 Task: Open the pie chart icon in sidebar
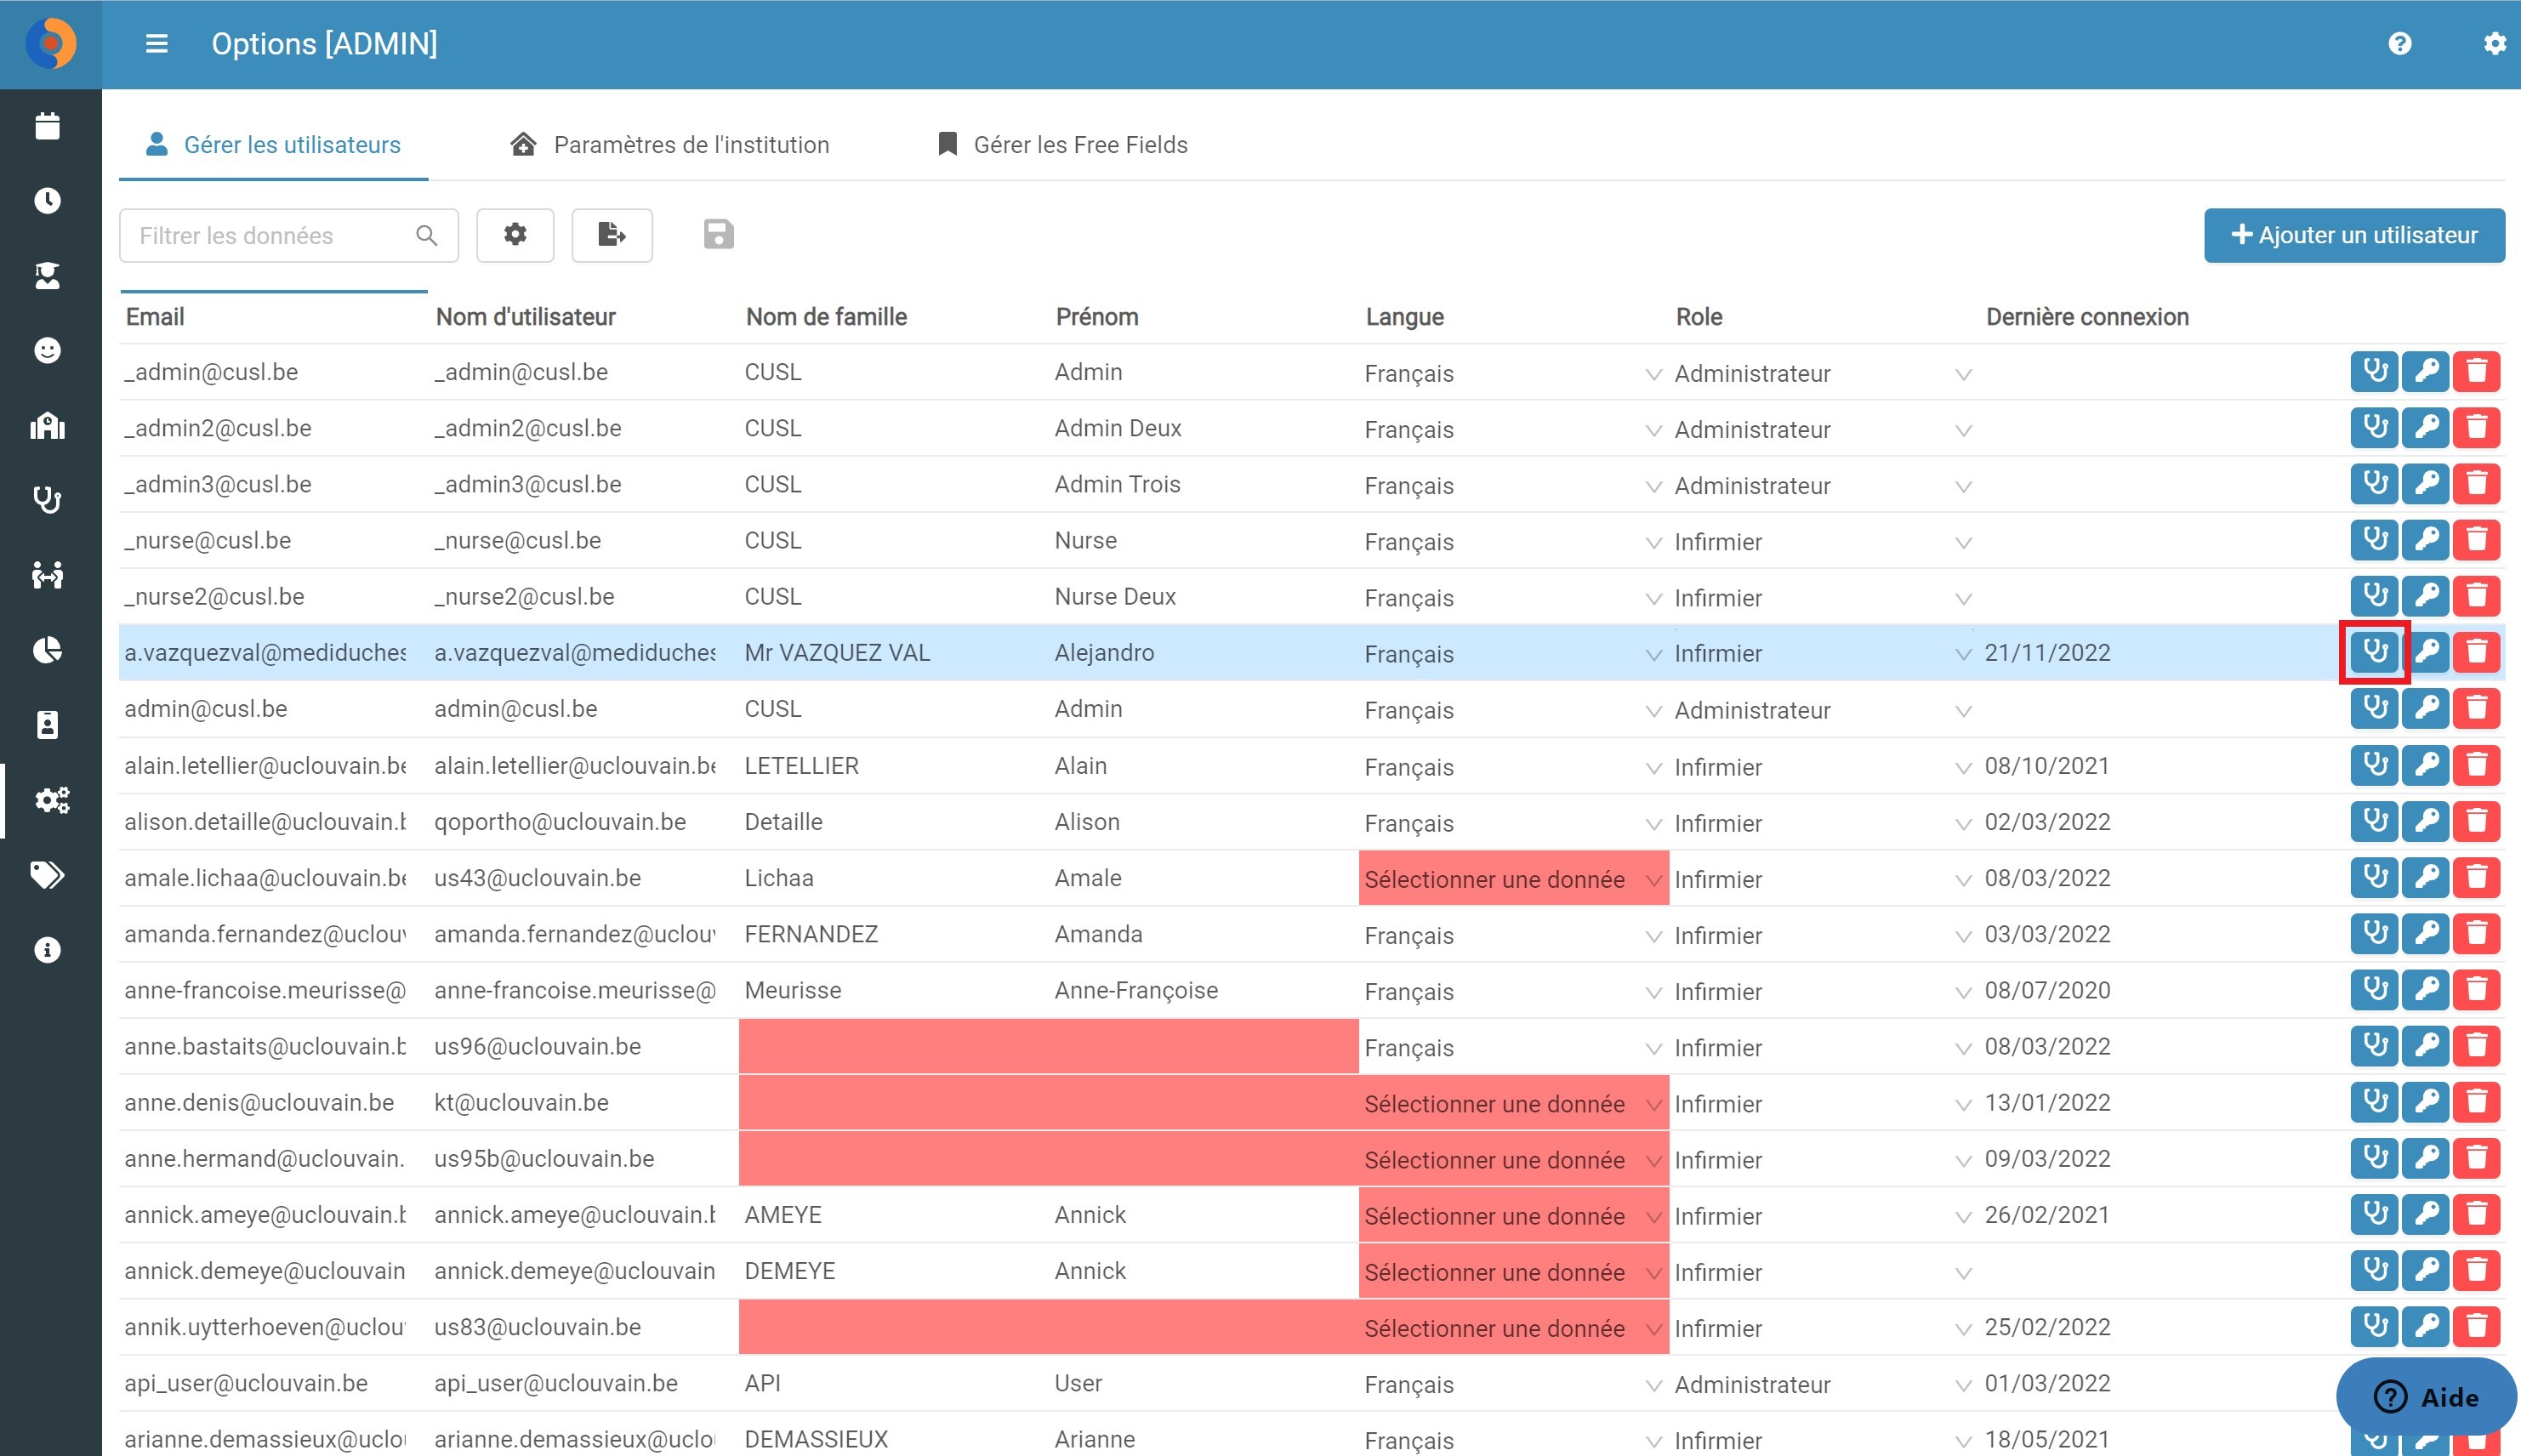tap(47, 650)
